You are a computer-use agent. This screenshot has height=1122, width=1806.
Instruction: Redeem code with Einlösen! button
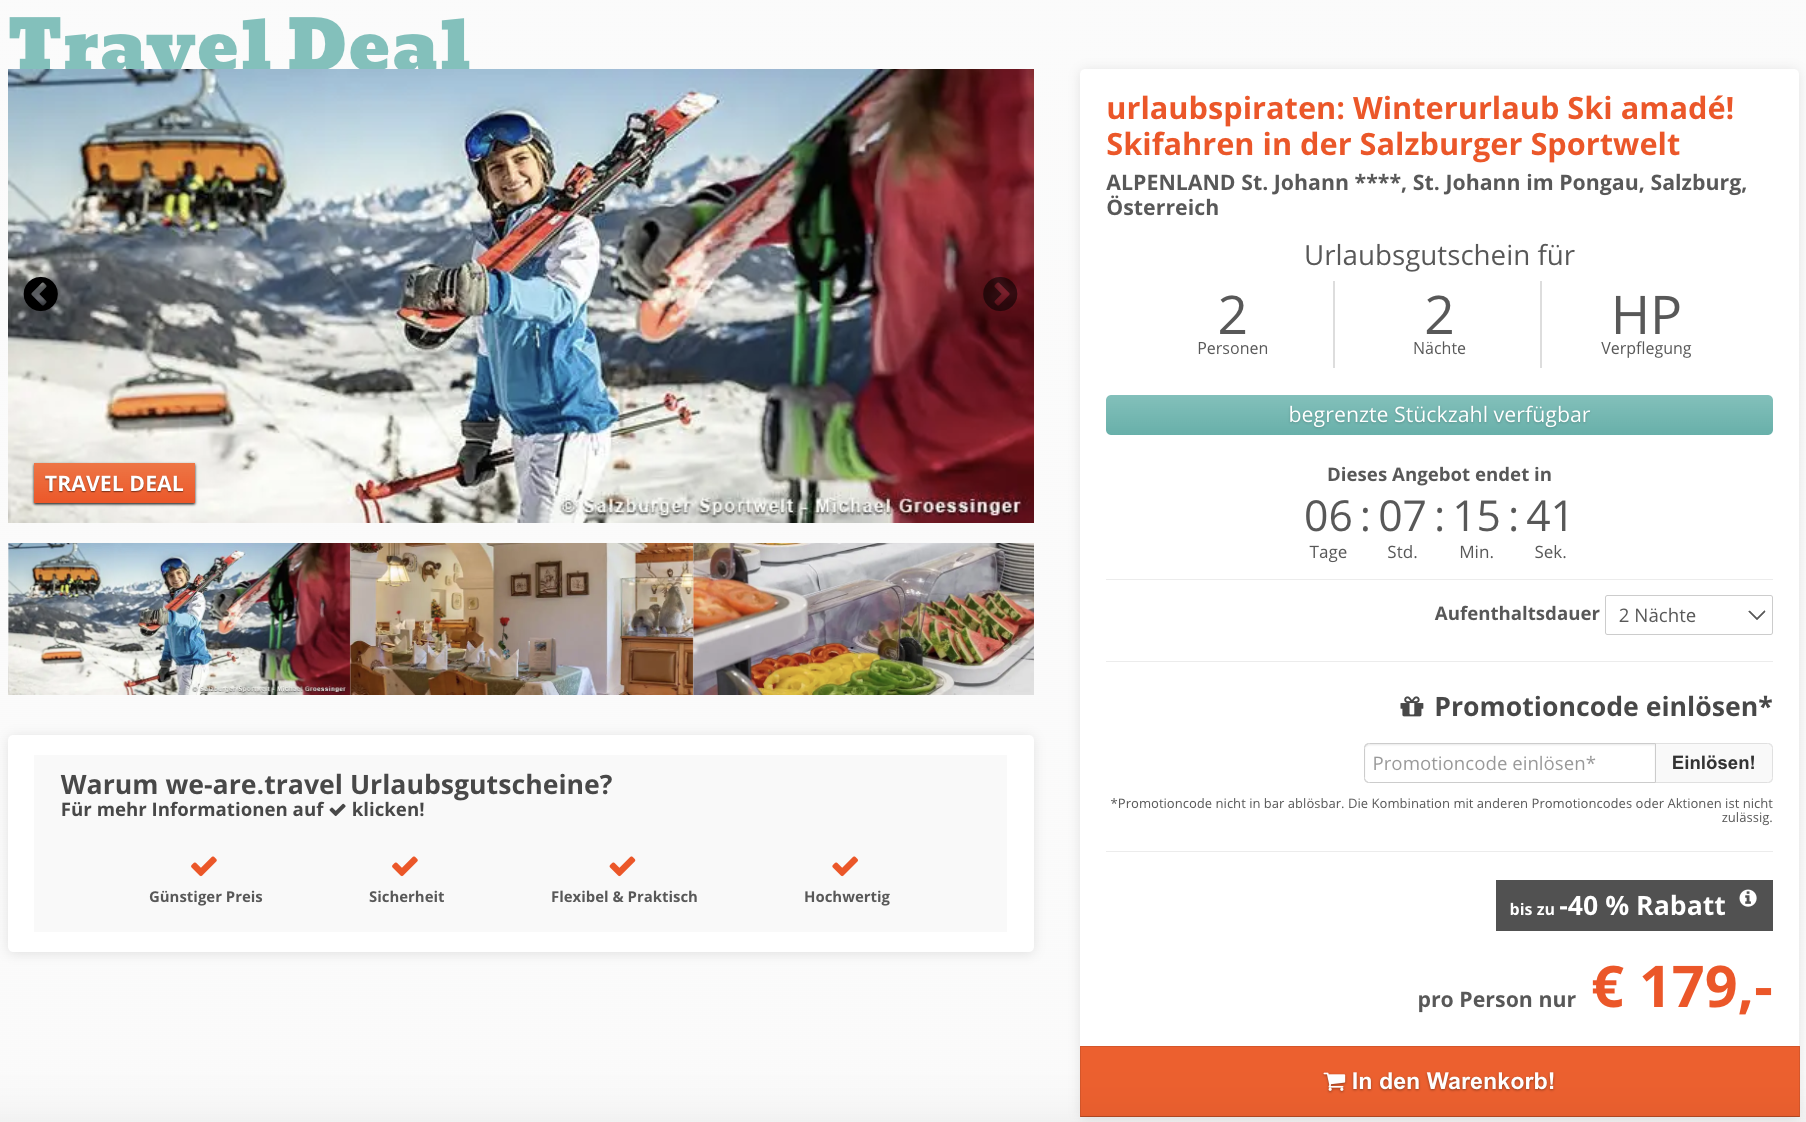click(x=1714, y=763)
